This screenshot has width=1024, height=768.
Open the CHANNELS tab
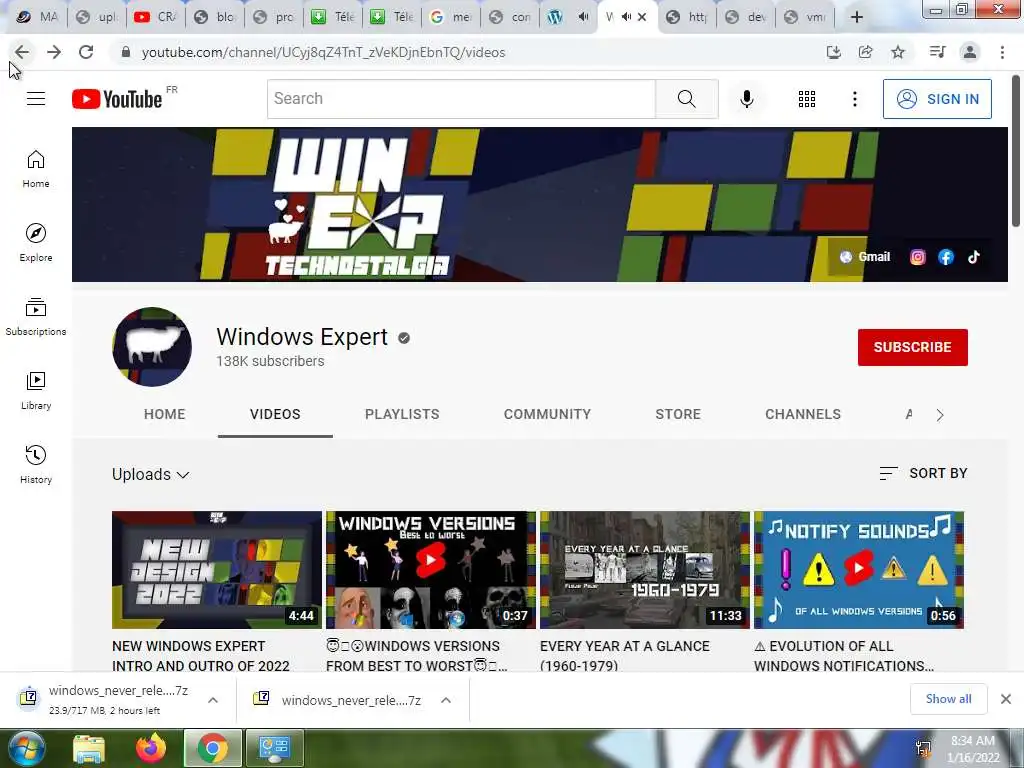[x=803, y=414]
